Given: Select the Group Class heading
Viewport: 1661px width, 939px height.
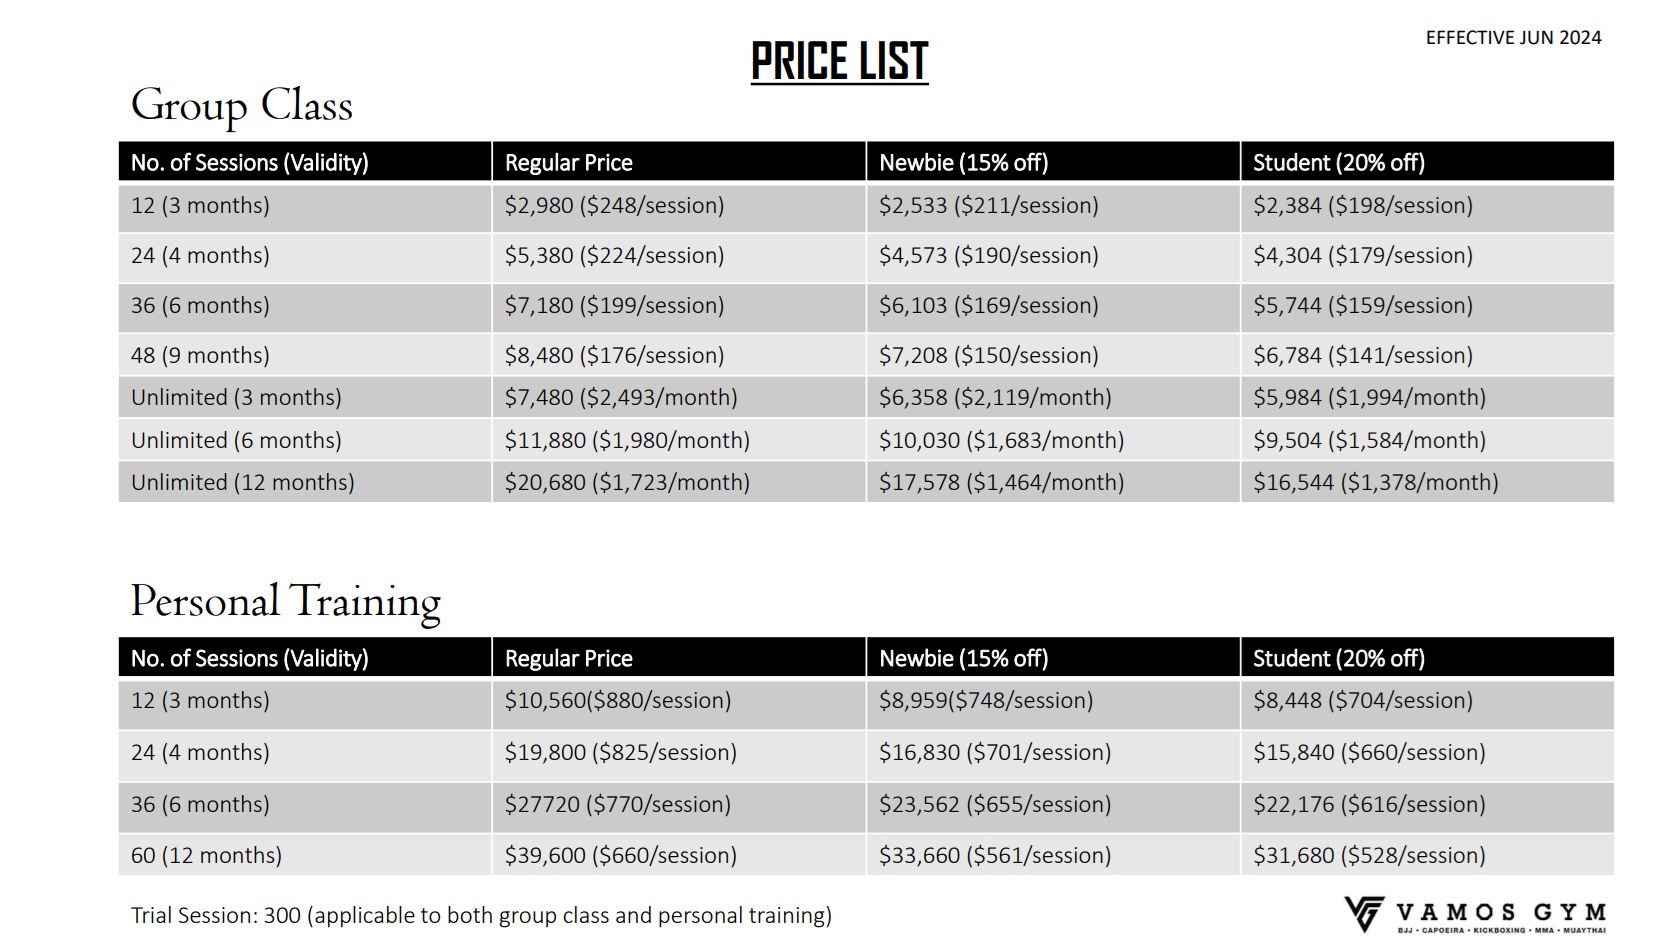Looking at the screenshot, I should 242,106.
